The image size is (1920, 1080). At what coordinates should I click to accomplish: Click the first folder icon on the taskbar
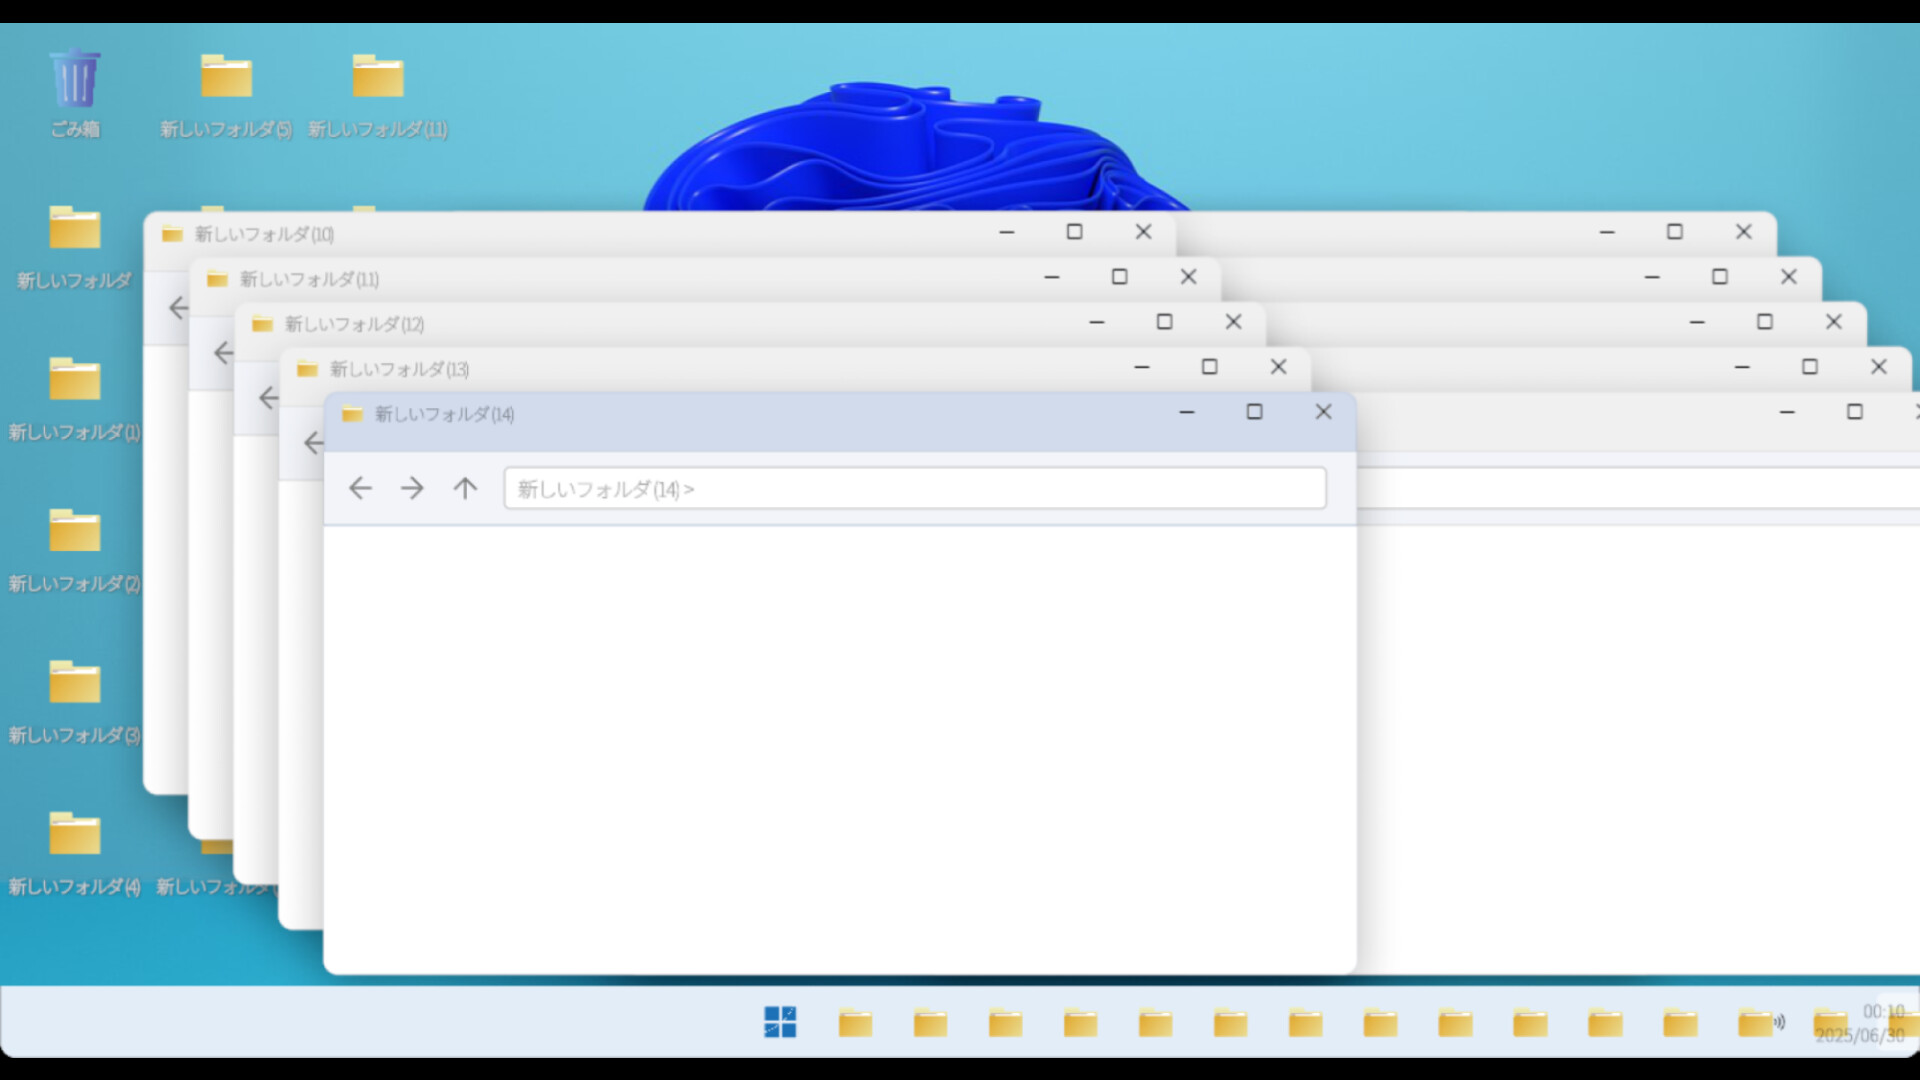tap(856, 1022)
